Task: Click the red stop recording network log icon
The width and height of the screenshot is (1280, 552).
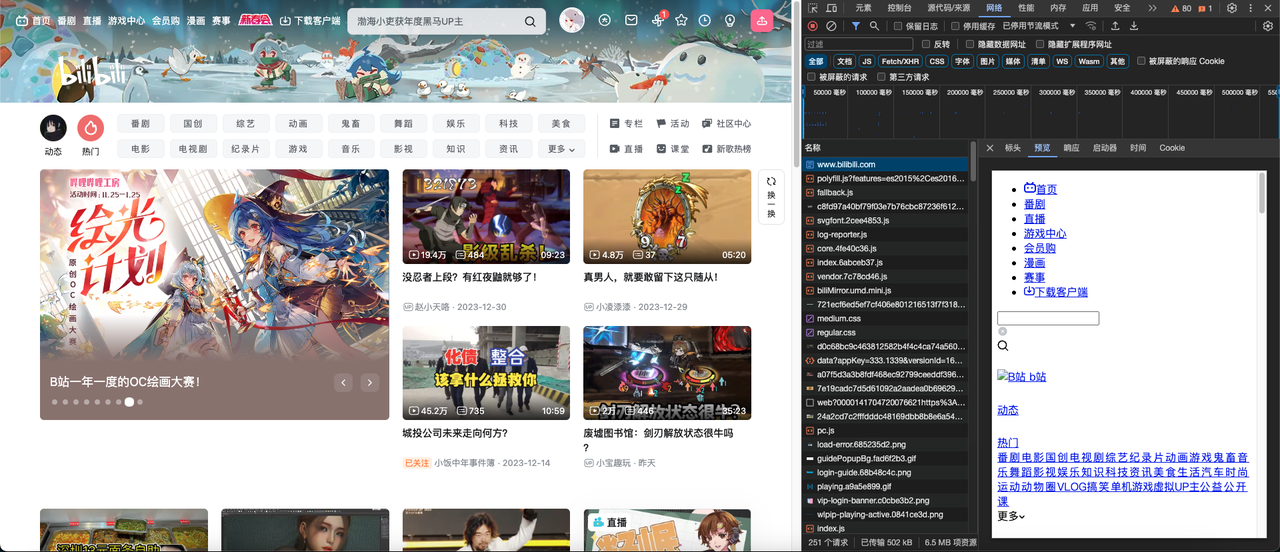Action: tap(813, 26)
